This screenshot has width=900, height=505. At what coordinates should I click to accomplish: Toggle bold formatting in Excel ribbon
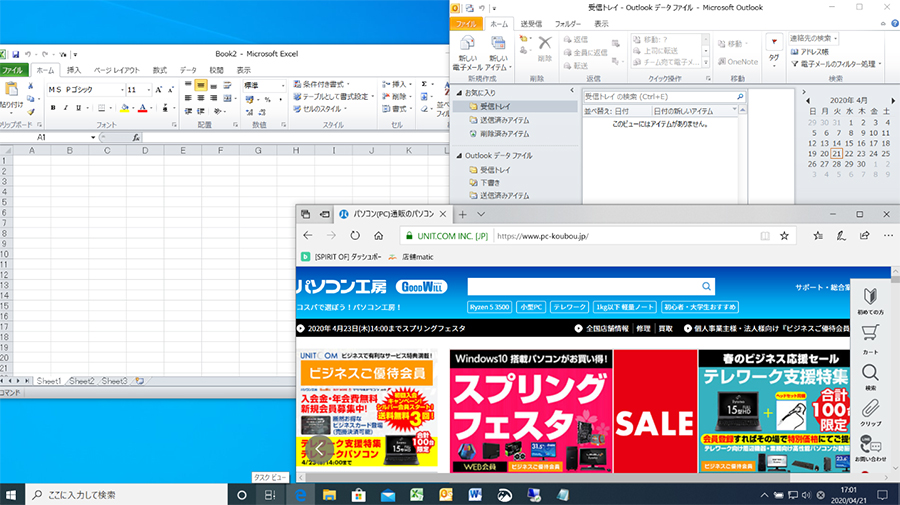pyautogui.click(x=52, y=108)
